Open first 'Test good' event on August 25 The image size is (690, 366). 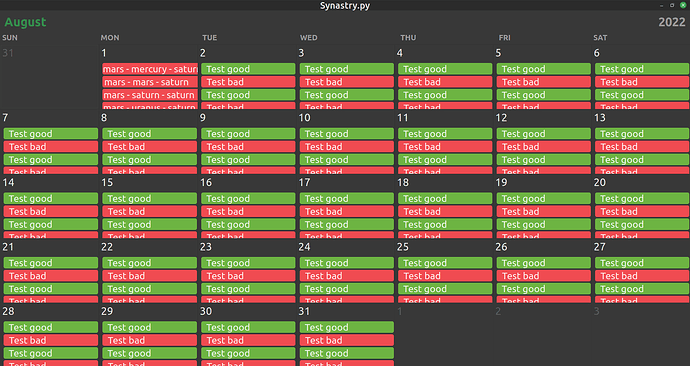445,263
